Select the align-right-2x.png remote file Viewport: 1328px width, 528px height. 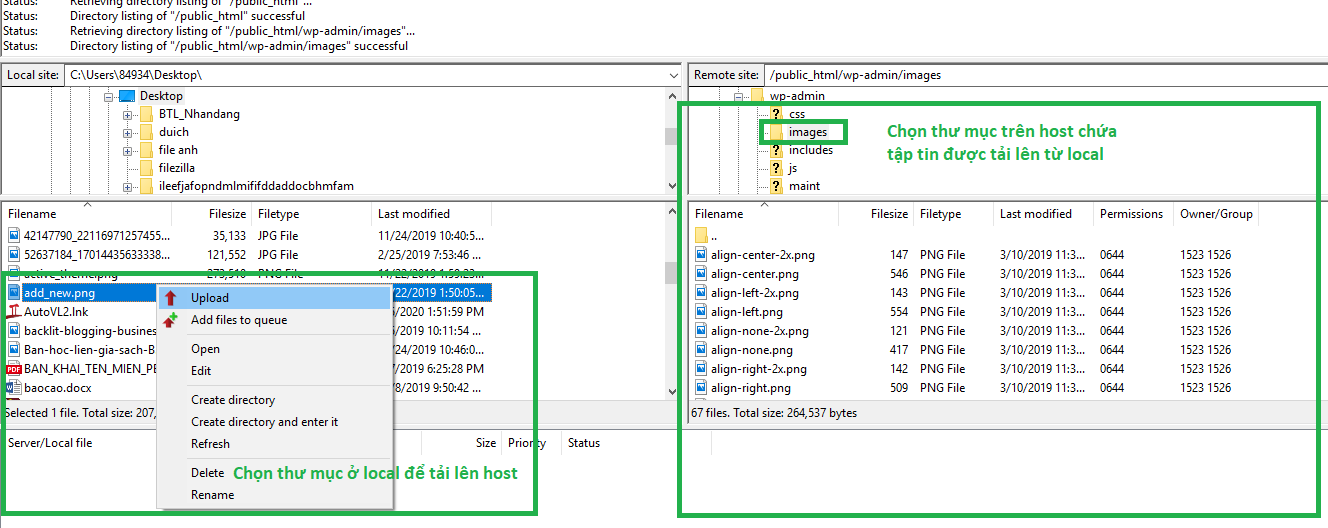(x=759, y=369)
